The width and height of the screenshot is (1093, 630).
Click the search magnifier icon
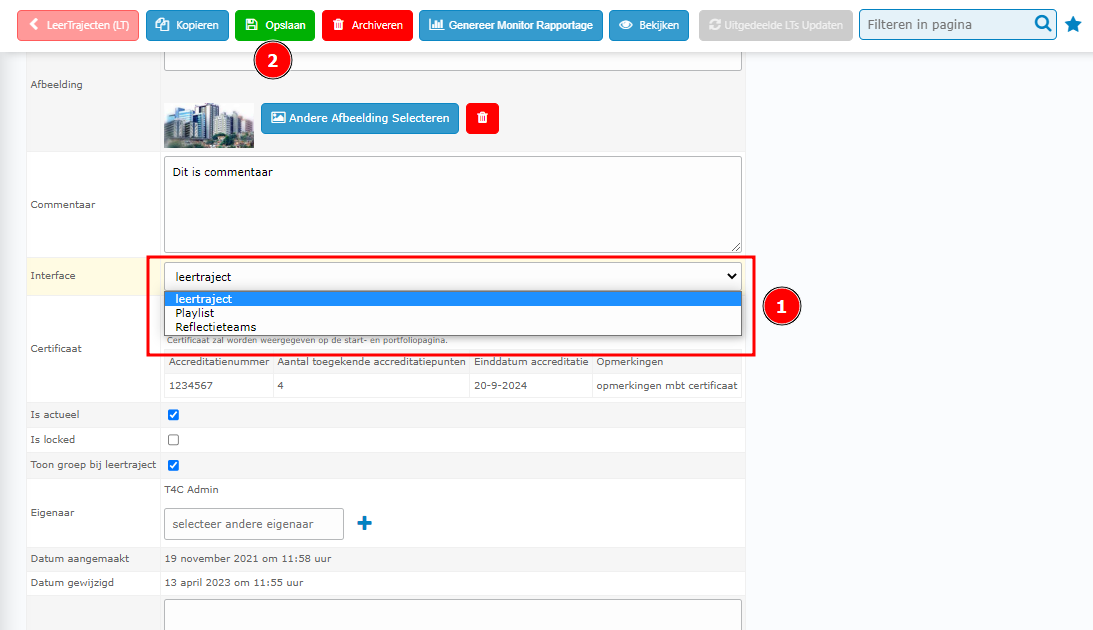tap(1043, 24)
